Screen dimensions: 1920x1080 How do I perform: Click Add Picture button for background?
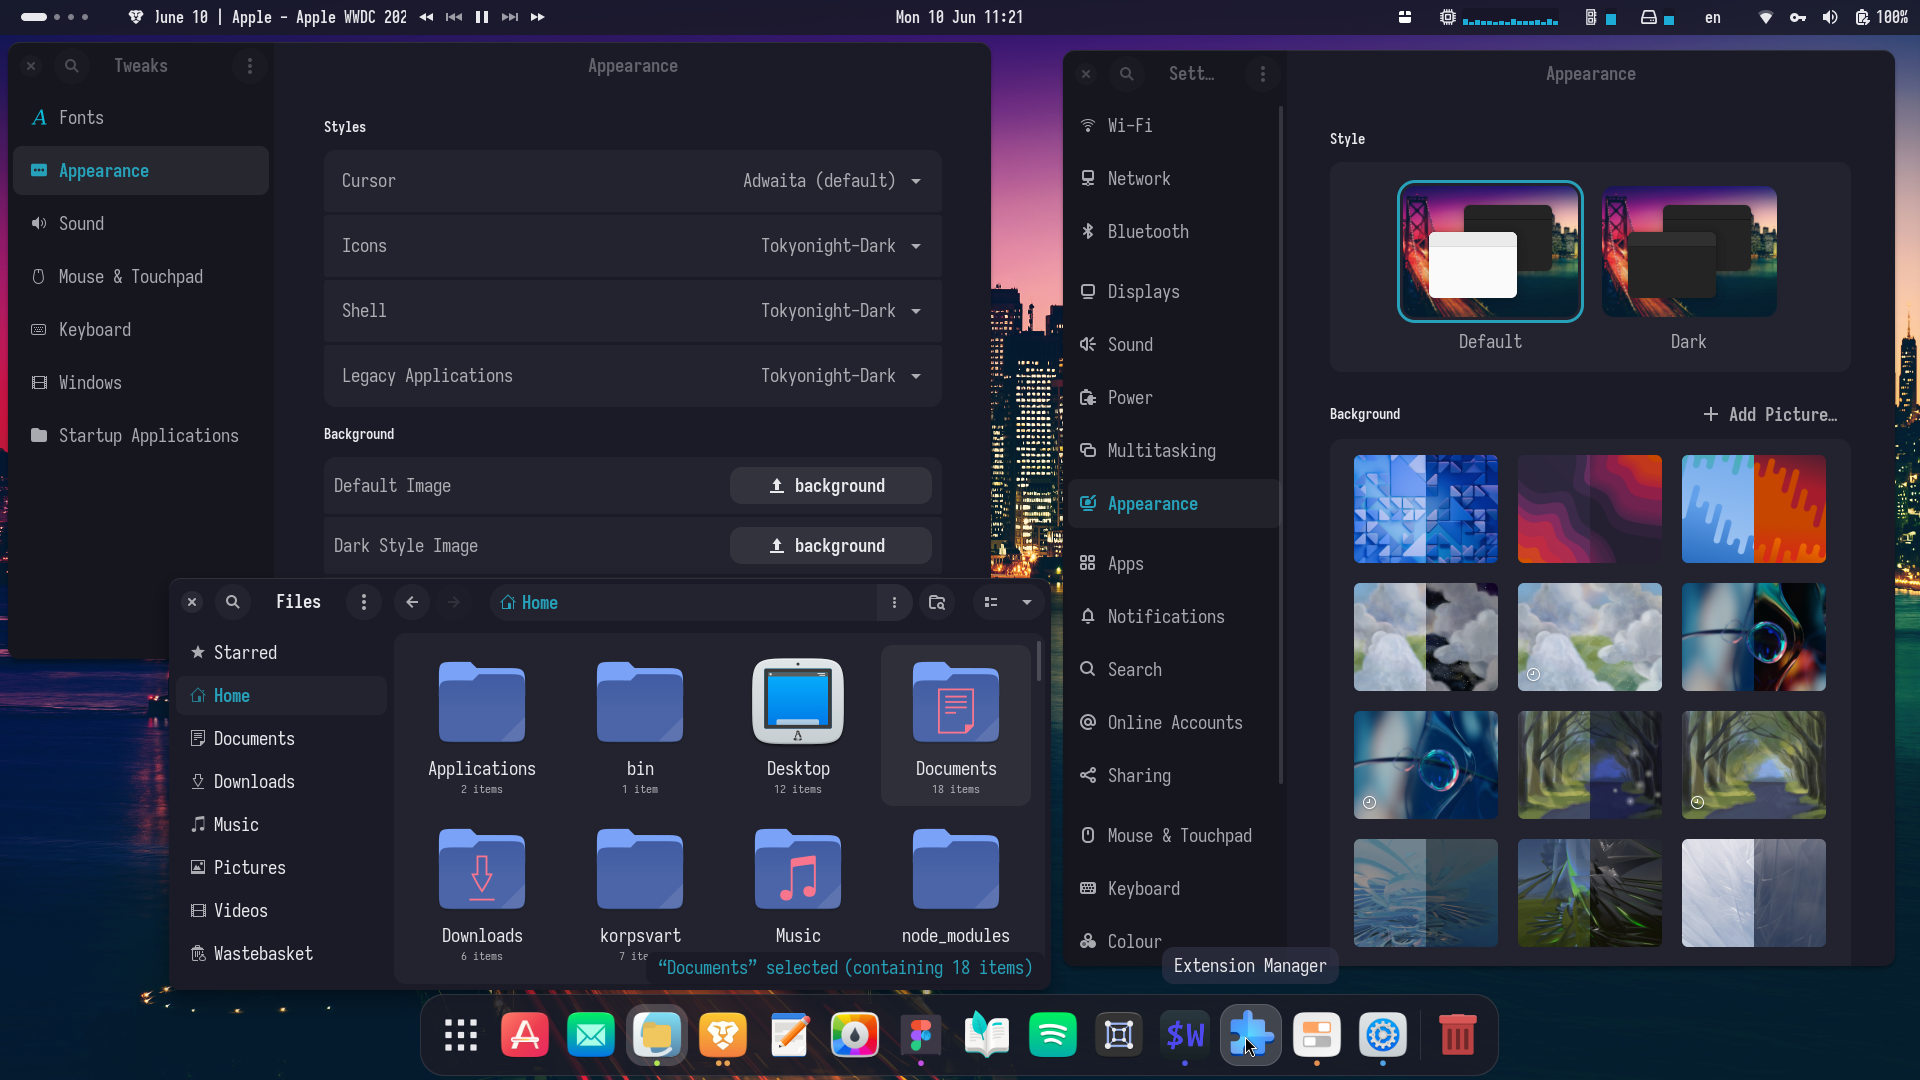(x=1771, y=414)
